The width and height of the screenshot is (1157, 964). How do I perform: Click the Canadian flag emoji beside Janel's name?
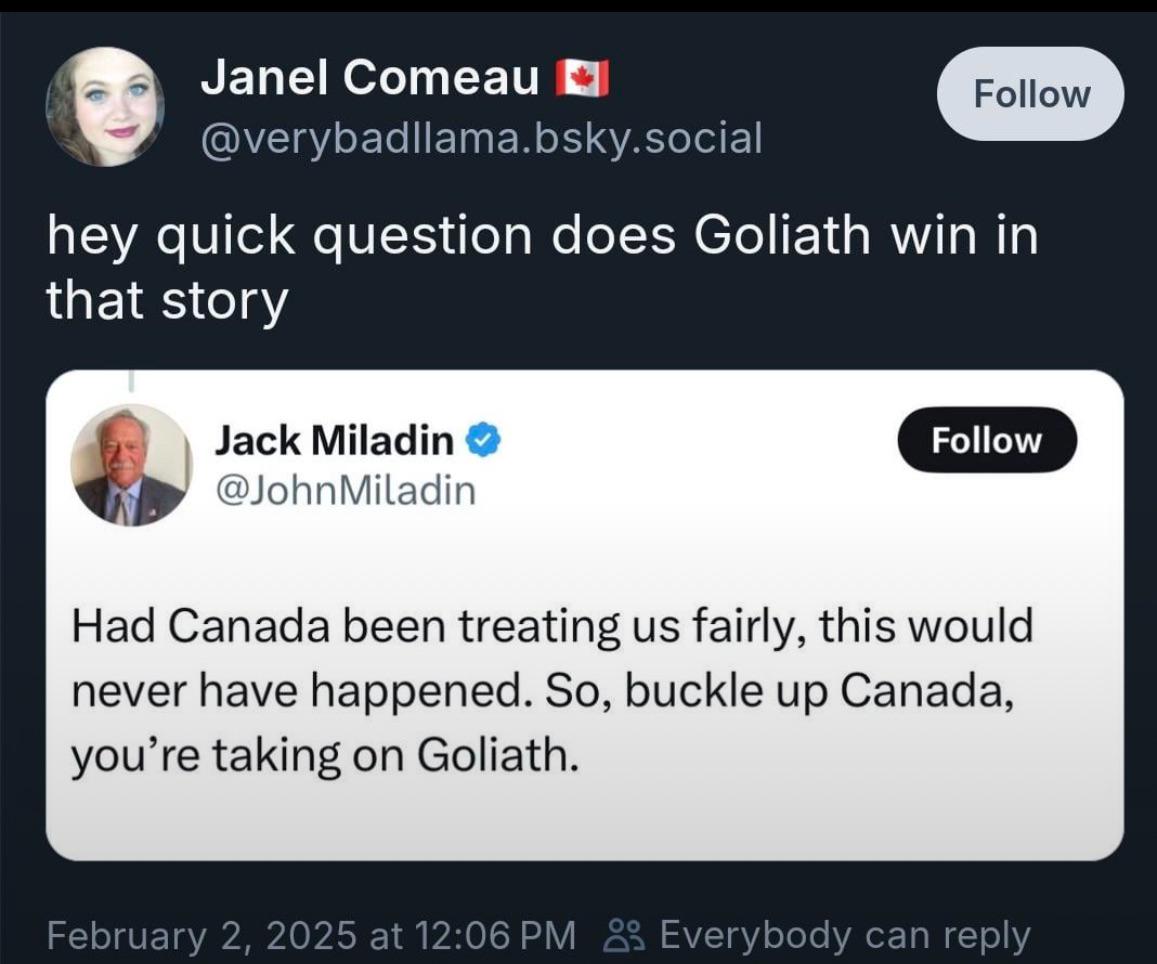pyautogui.click(x=583, y=79)
